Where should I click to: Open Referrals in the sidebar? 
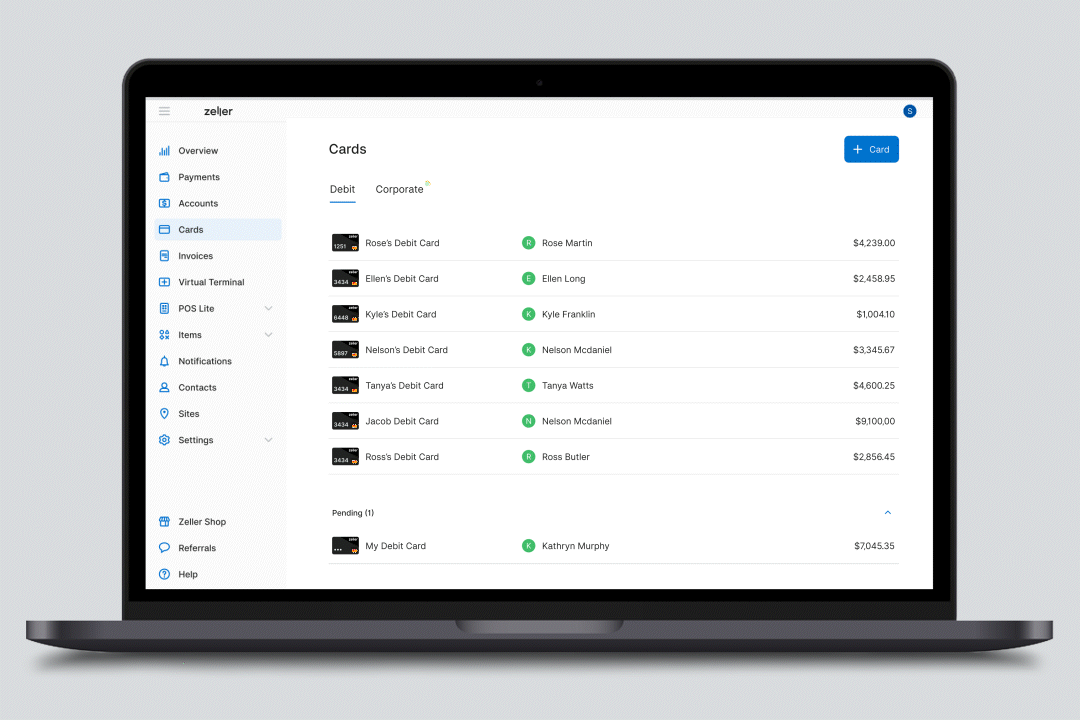[197, 548]
